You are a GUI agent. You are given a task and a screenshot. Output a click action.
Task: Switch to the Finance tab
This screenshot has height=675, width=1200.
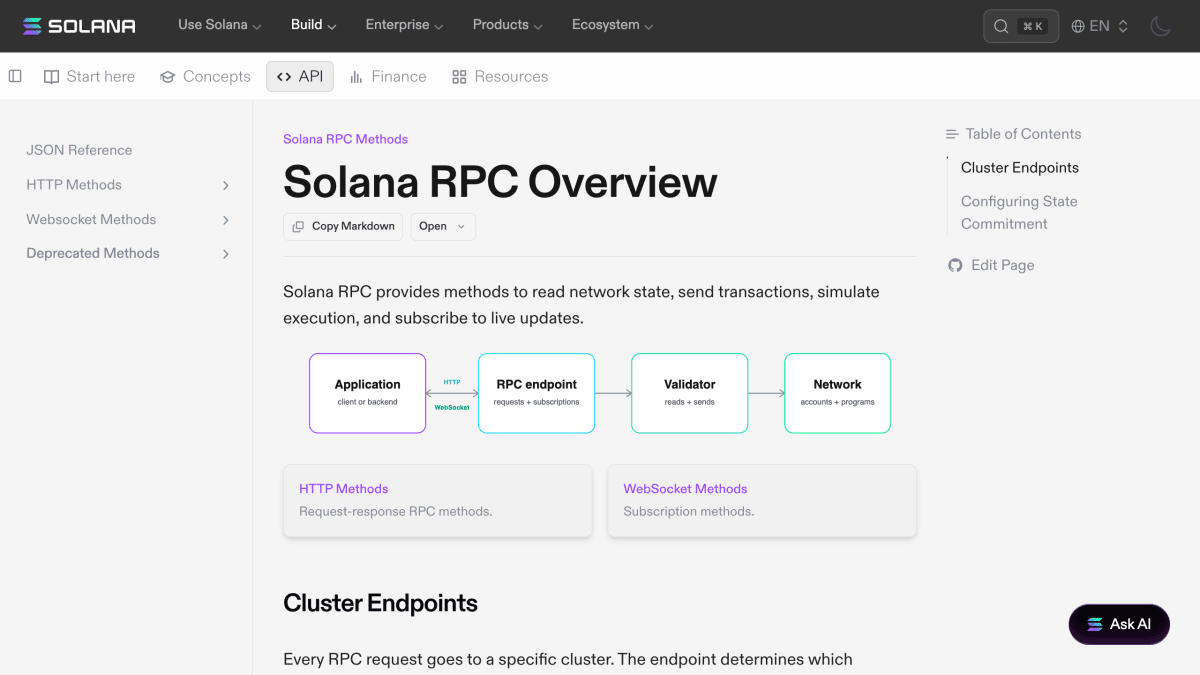(x=388, y=76)
